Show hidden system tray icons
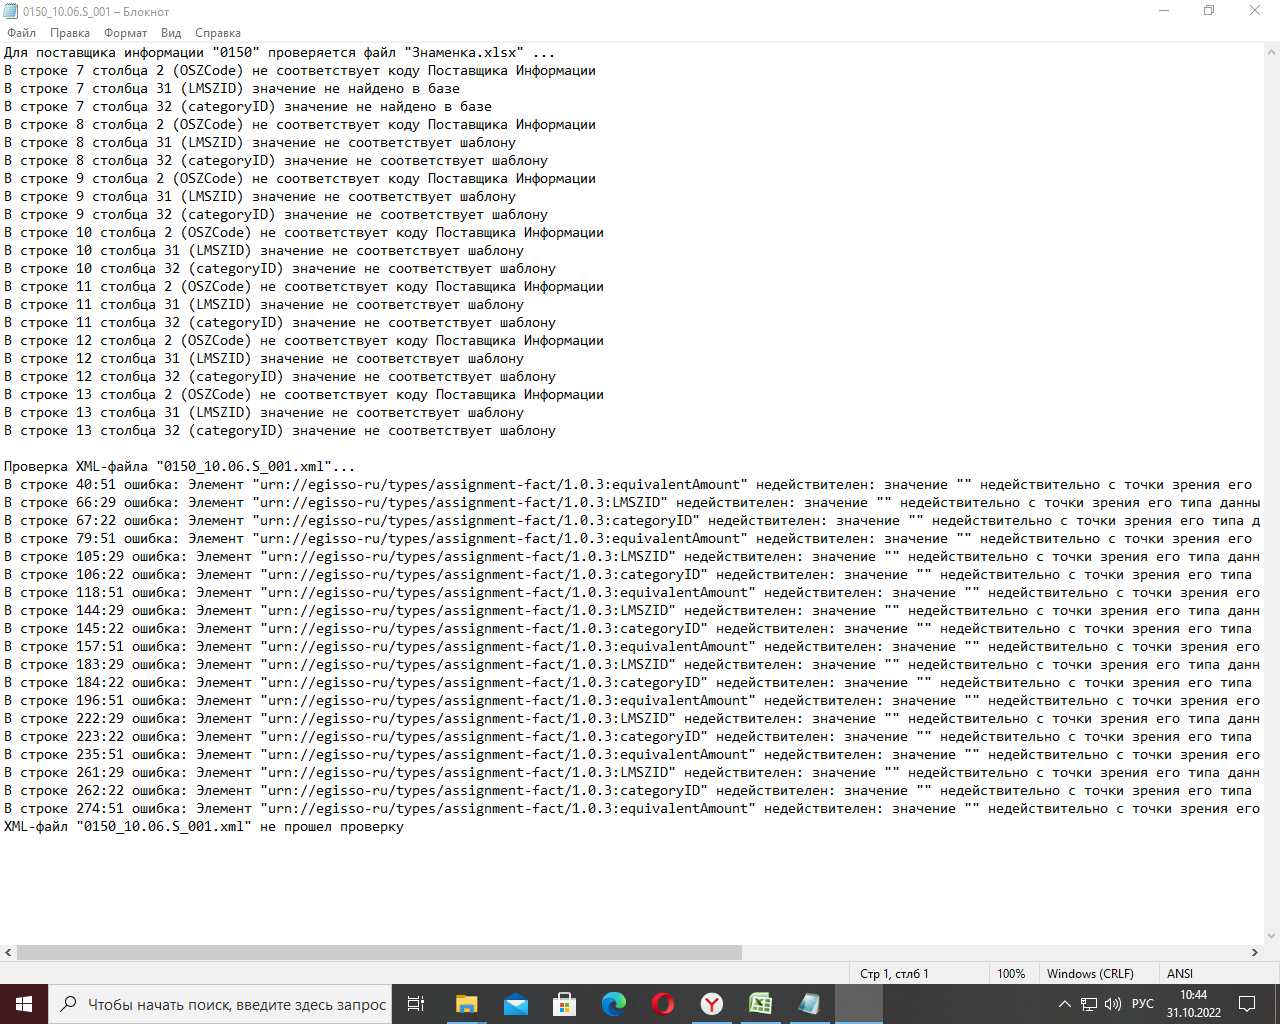The image size is (1280, 1024). click(x=1065, y=1004)
